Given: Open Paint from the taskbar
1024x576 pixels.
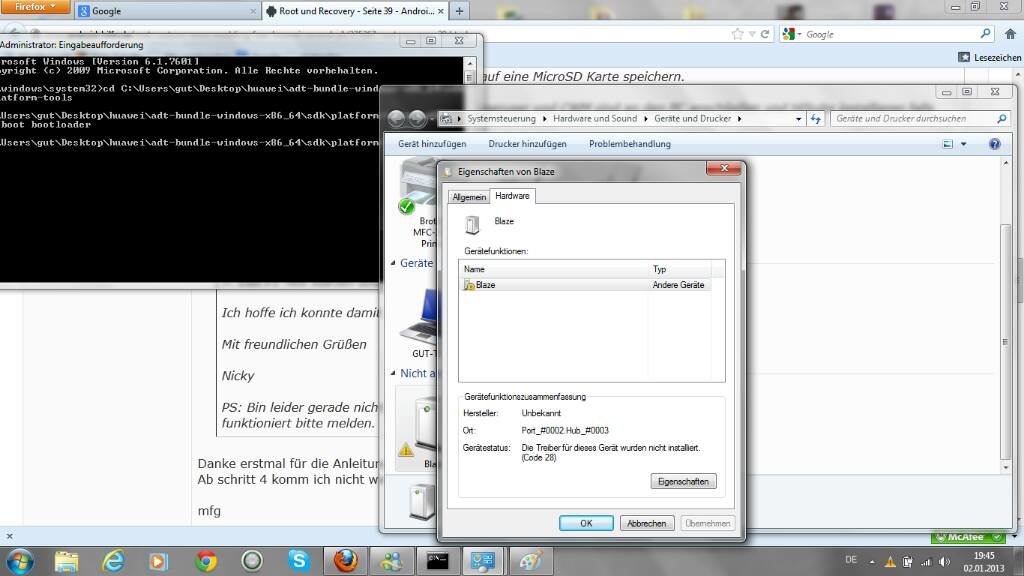Looking at the screenshot, I should pyautogui.click(x=530, y=561).
